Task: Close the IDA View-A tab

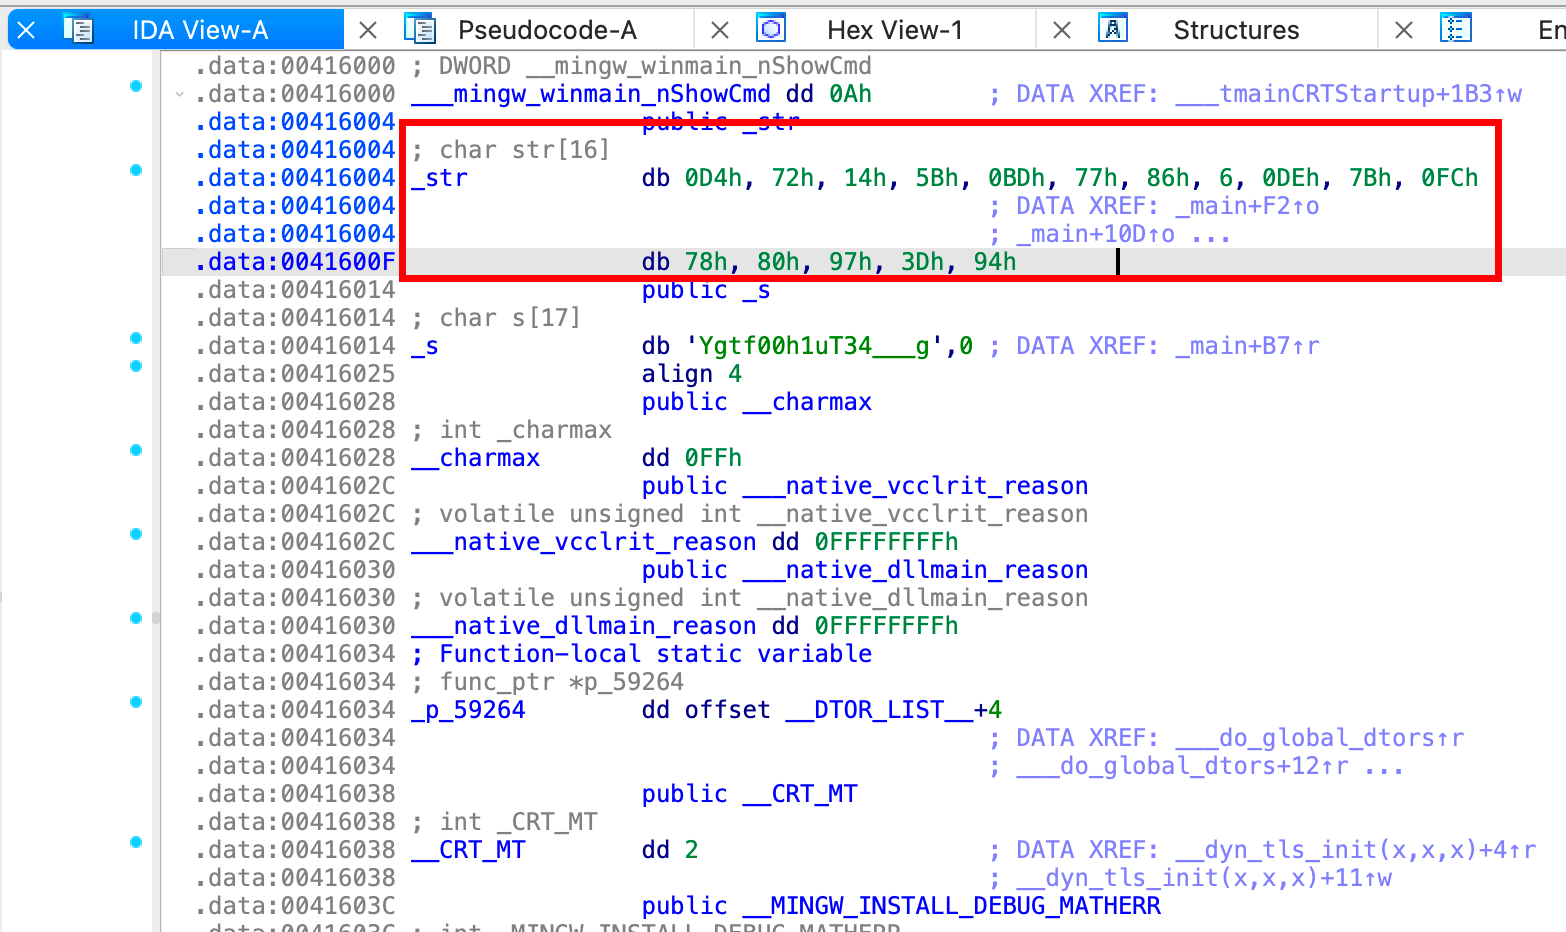Action: coord(27,30)
